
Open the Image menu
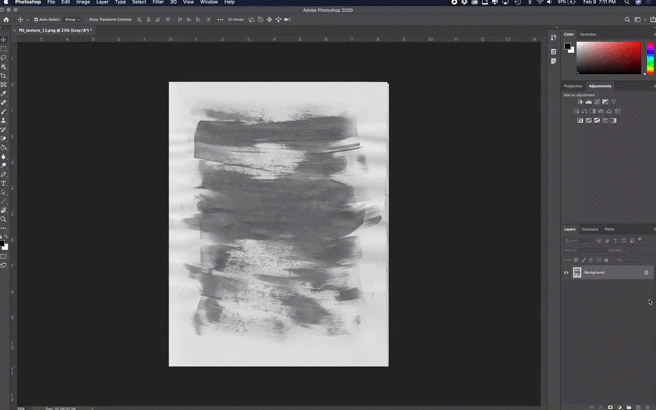coord(83,2)
